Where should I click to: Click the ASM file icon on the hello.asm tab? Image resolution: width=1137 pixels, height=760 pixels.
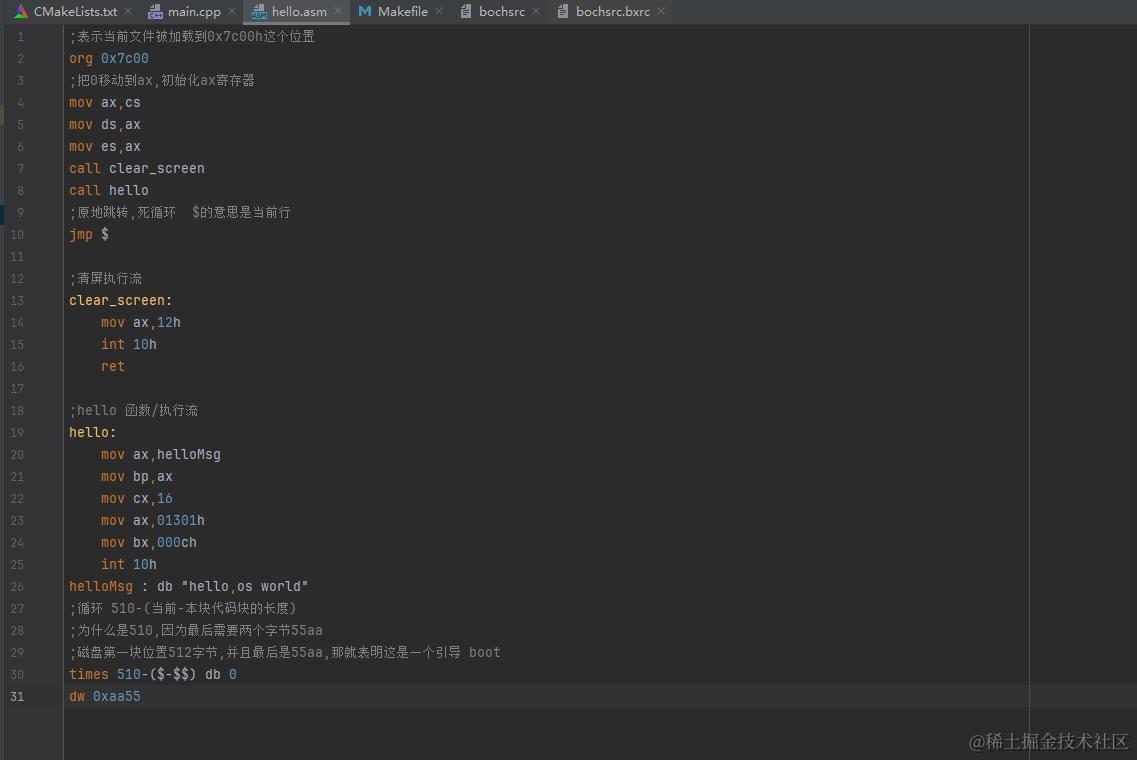coord(258,11)
